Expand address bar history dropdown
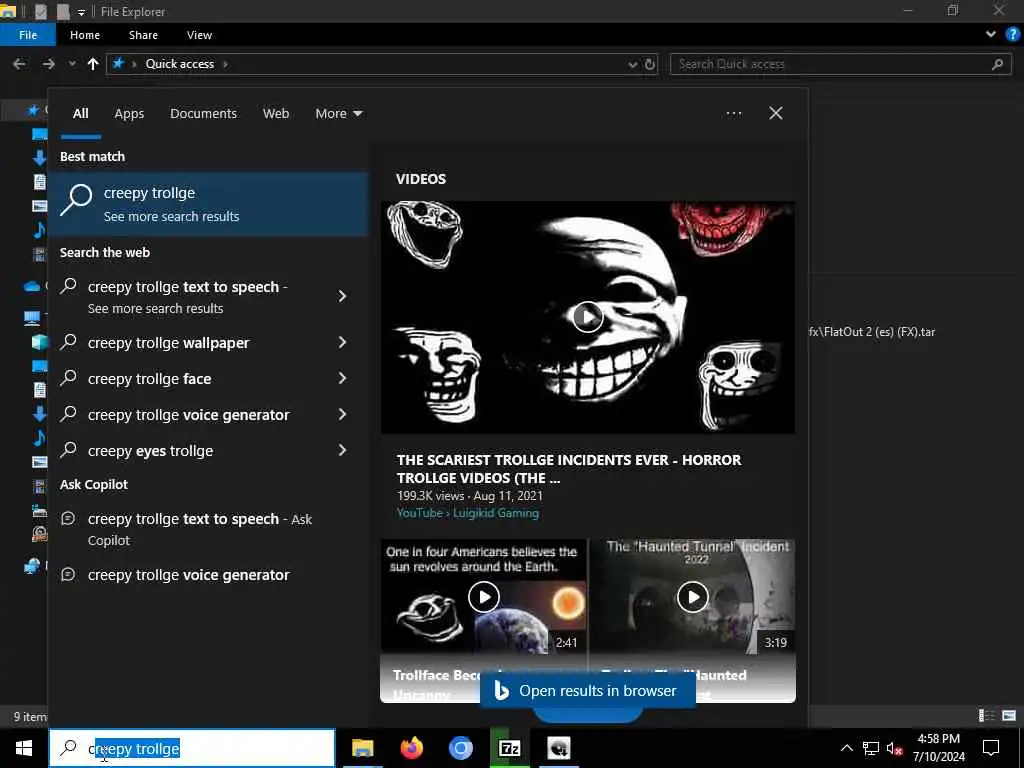This screenshot has width=1024, height=768. (632, 64)
